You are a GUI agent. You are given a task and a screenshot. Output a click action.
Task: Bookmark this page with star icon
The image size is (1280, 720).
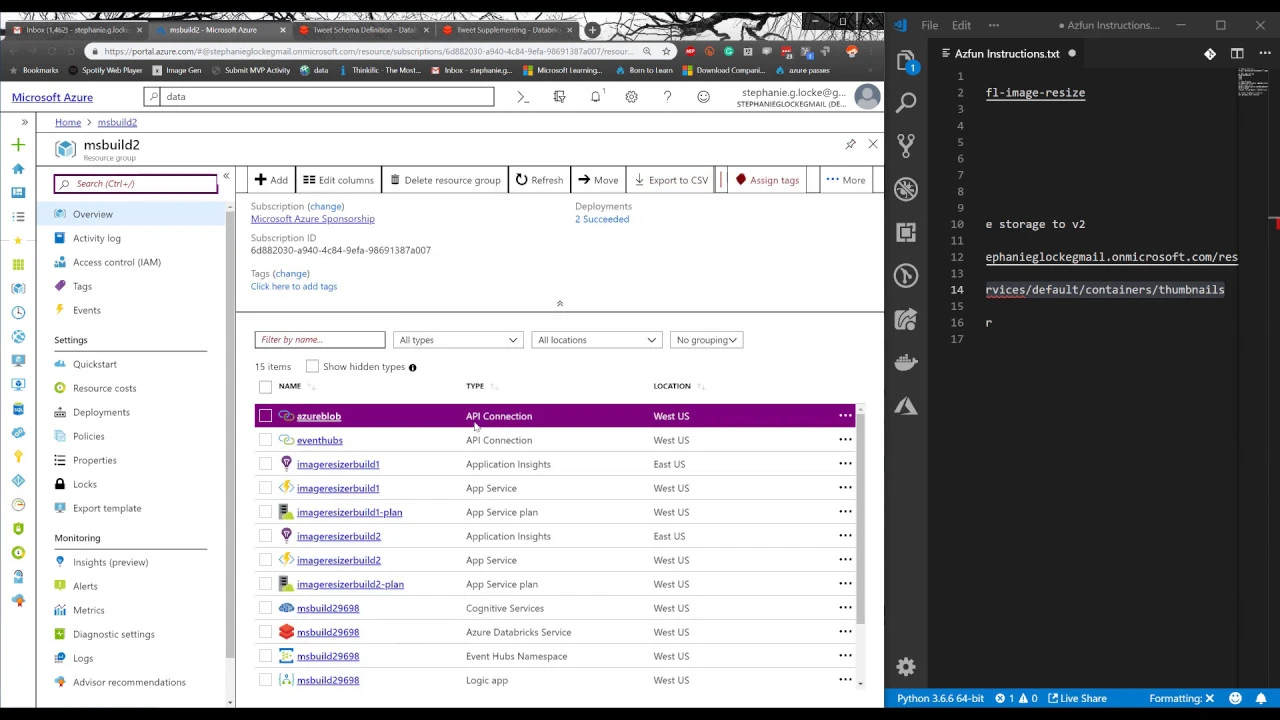click(x=666, y=51)
